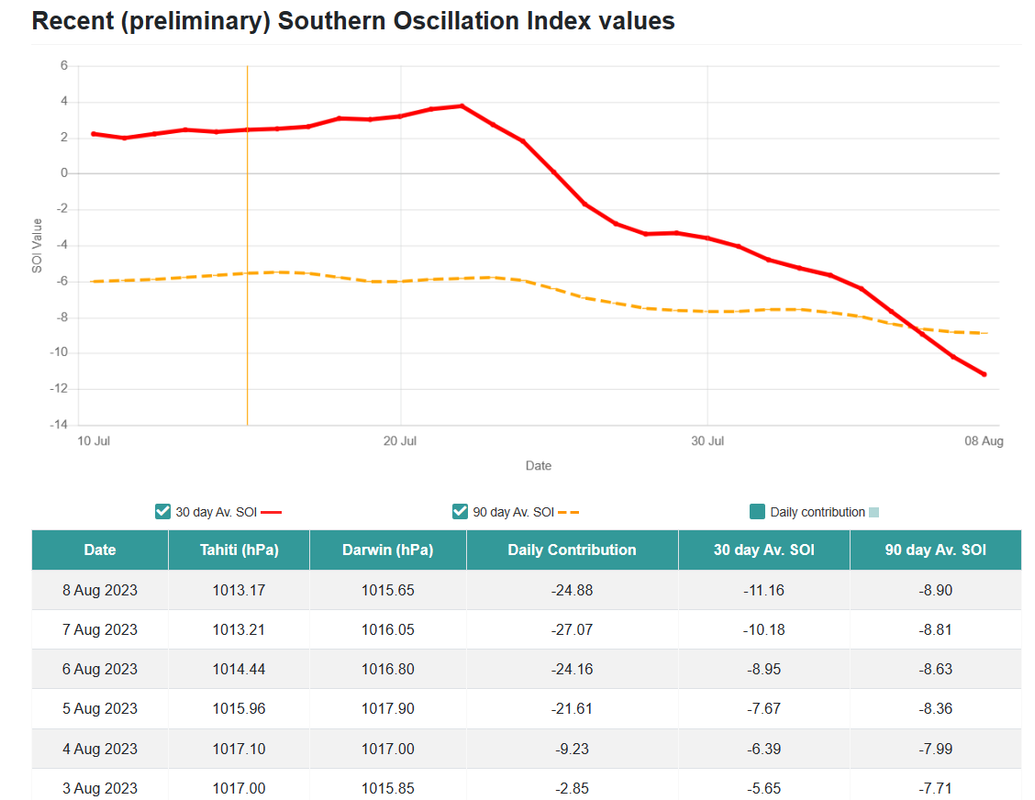1035x800 pixels.
Task: Click the 7 Aug 2023 date cell
Action: pos(100,630)
